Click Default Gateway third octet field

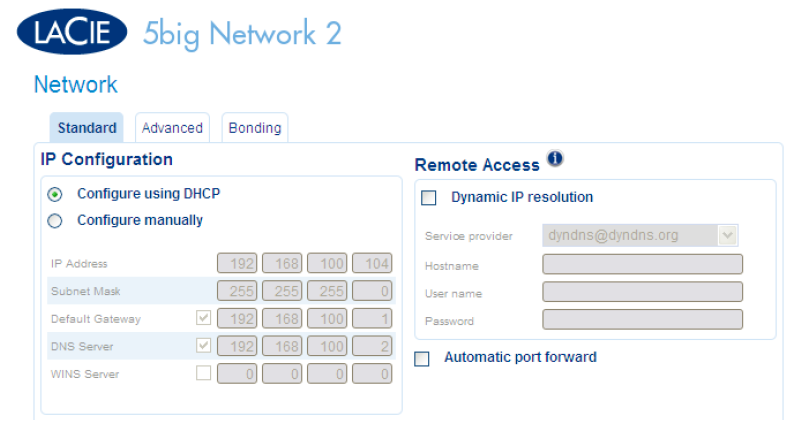(327, 319)
